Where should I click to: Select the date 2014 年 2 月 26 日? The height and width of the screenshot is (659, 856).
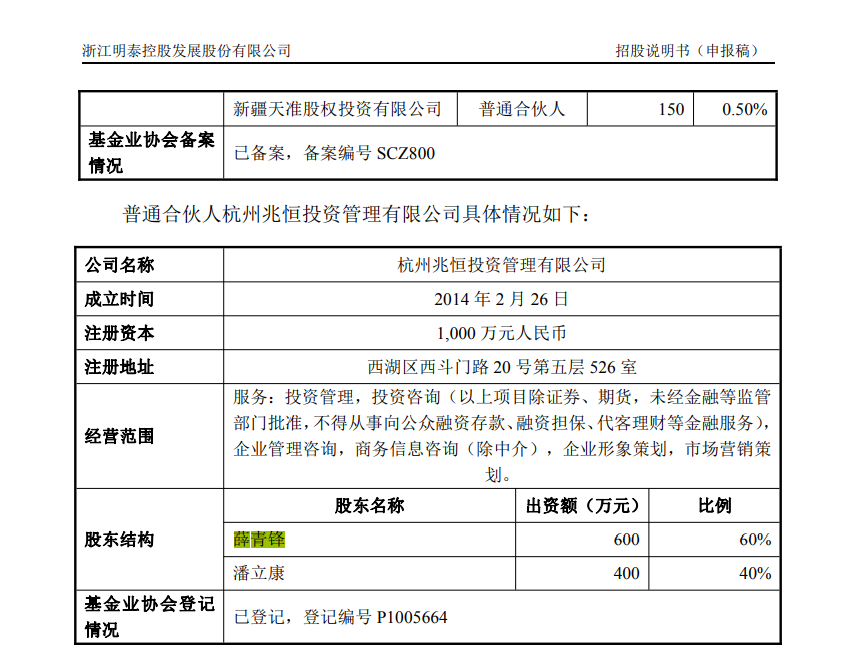pyautogui.click(x=501, y=299)
